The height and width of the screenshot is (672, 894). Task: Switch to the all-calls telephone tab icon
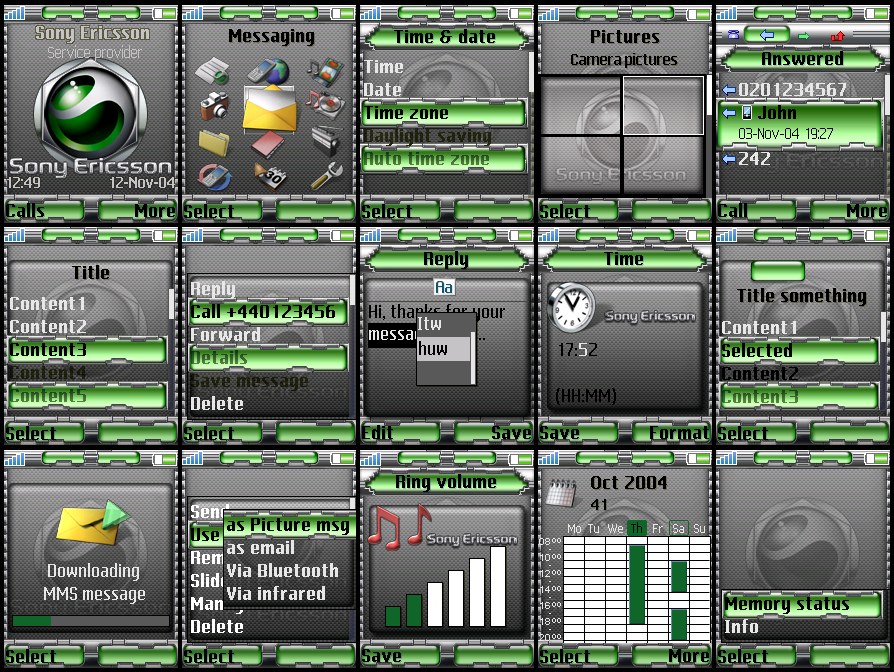pyautogui.click(x=733, y=35)
